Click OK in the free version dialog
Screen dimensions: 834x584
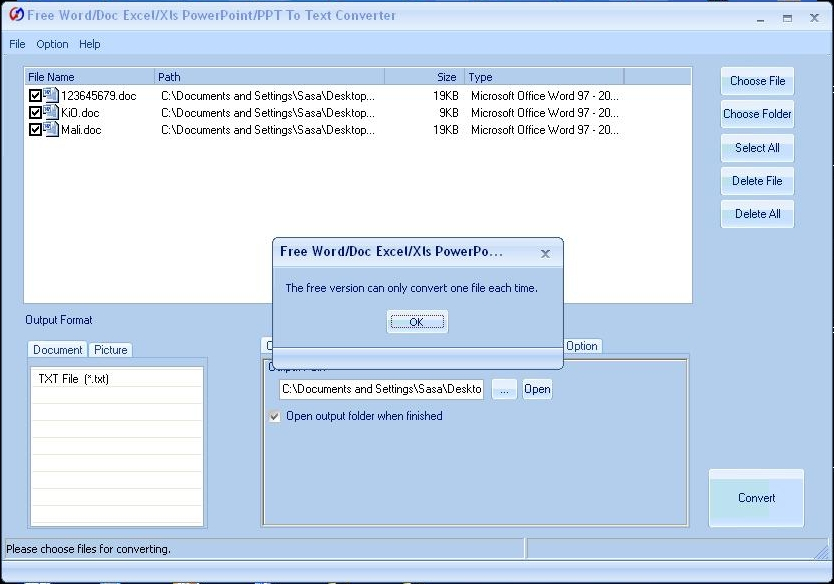pos(417,322)
